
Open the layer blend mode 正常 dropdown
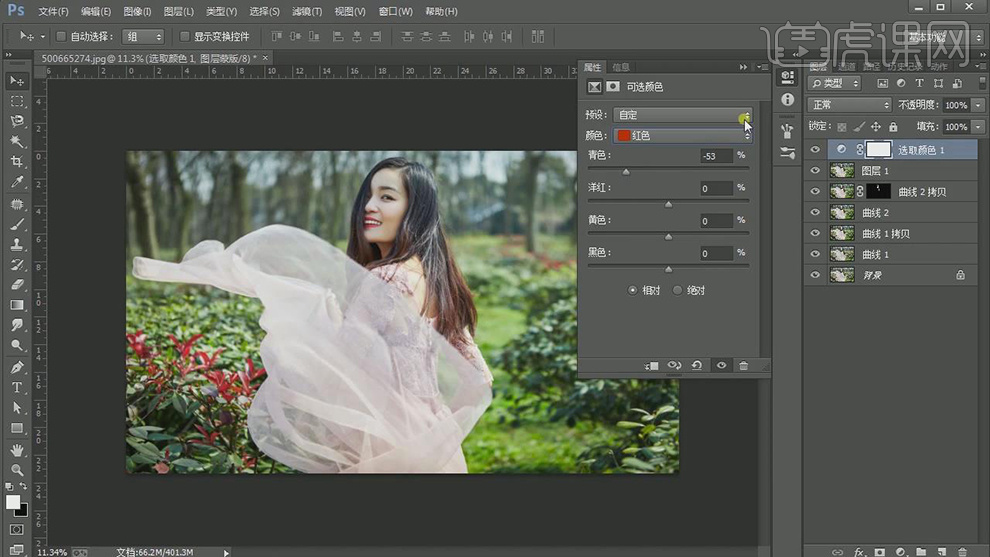[x=849, y=105]
